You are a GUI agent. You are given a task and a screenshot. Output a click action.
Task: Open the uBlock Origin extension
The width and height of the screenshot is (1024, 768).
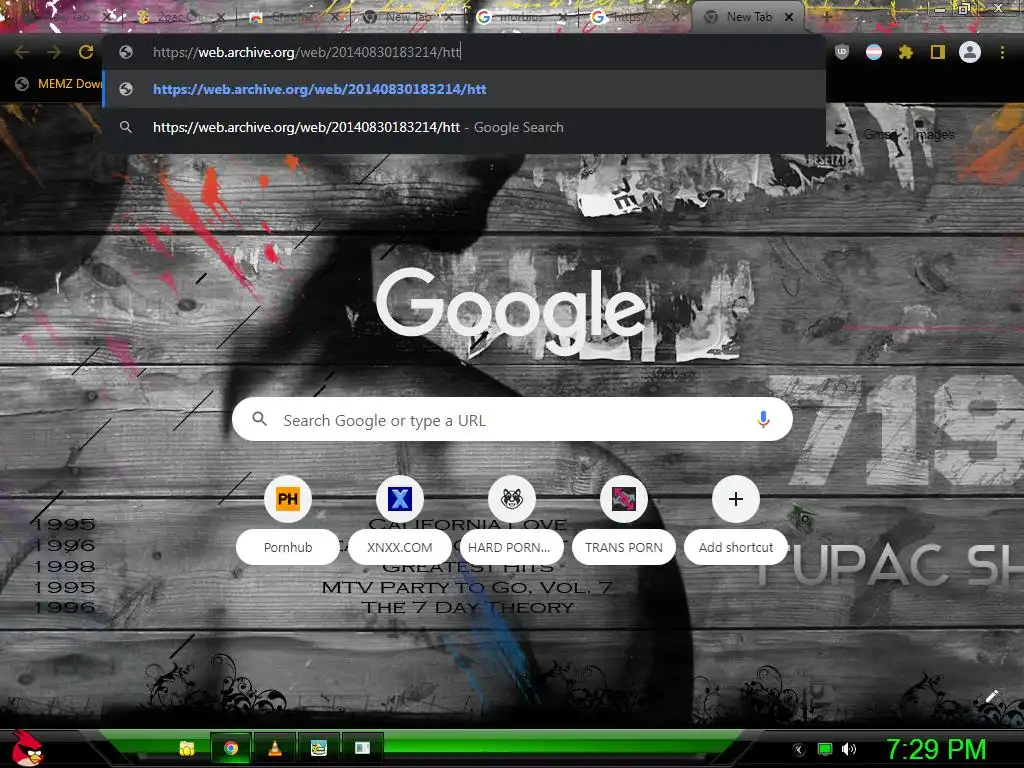pyautogui.click(x=842, y=52)
